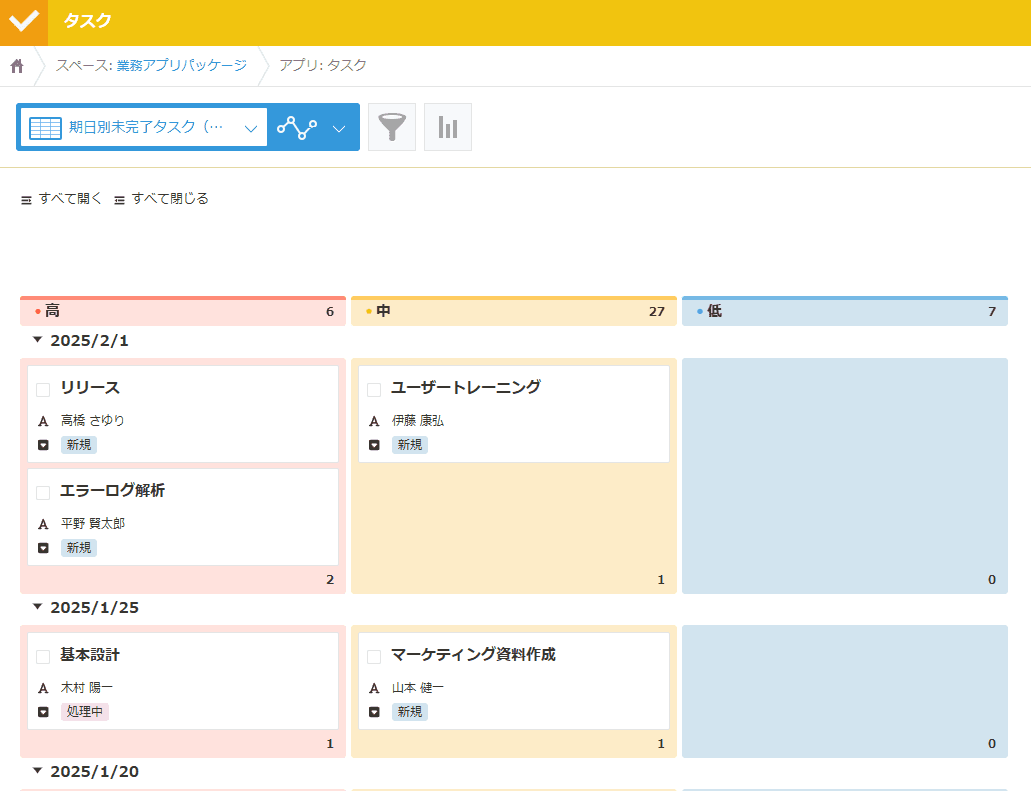Click the 新規 status tag on ユーザートレーニング
Image resolution: width=1031 pixels, height=791 pixels.
click(410, 445)
